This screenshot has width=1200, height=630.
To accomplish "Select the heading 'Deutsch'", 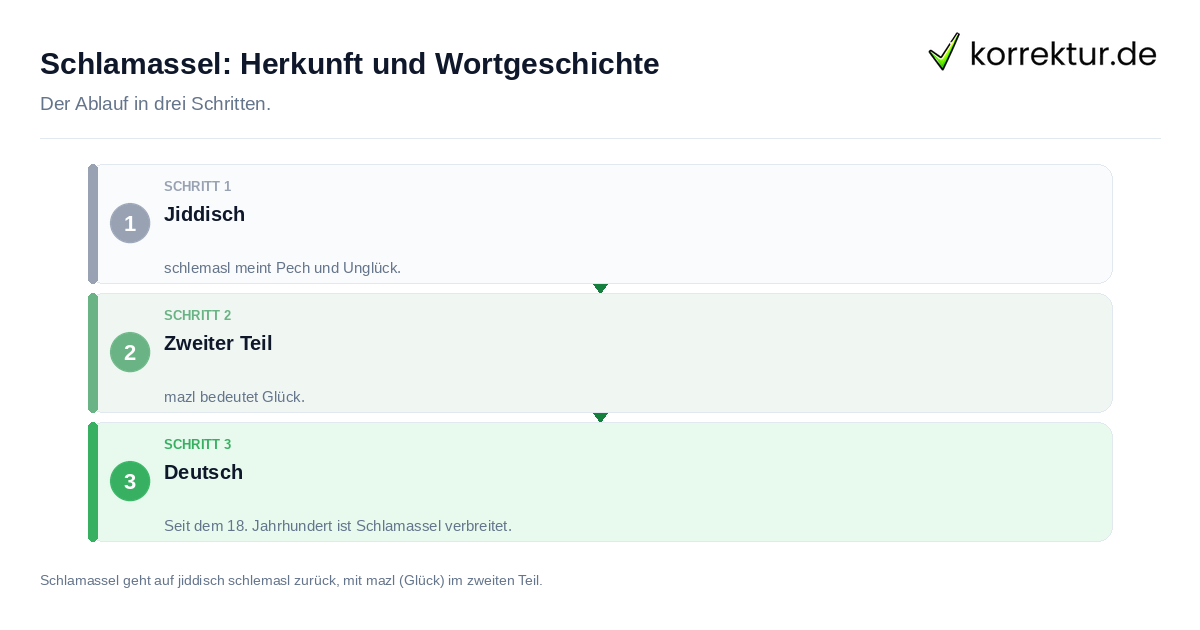I will pos(203,472).
